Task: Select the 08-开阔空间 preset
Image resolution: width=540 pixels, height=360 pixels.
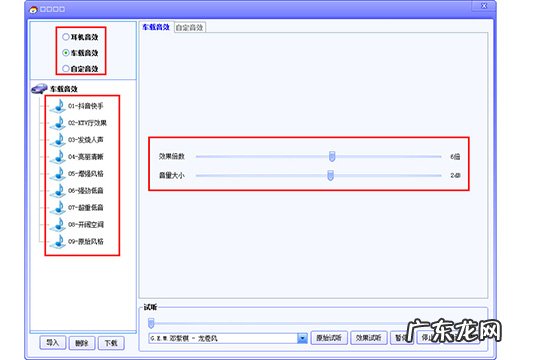Action: point(86,224)
